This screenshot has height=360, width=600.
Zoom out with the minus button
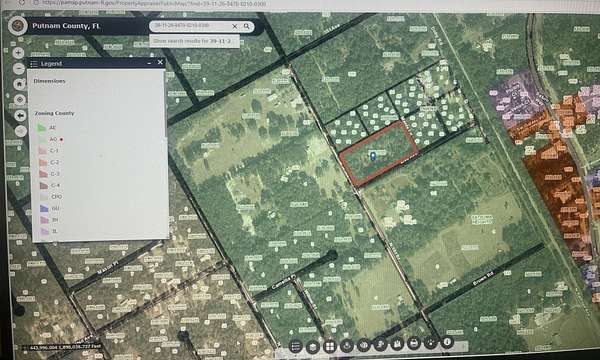pyautogui.click(x=19, y=68)
